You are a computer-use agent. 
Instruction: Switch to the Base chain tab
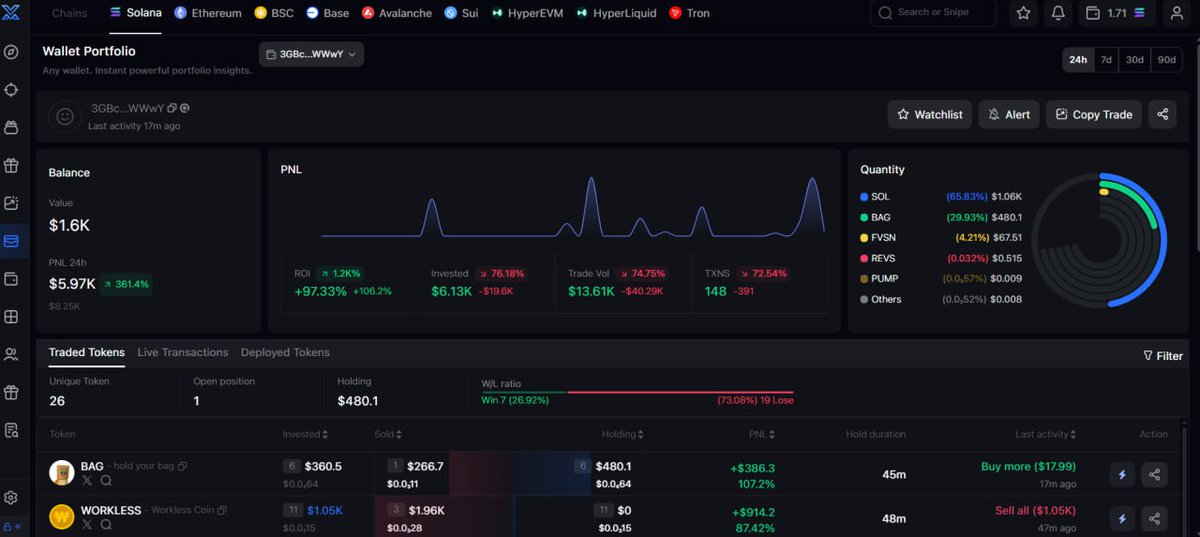coord(328,13)
